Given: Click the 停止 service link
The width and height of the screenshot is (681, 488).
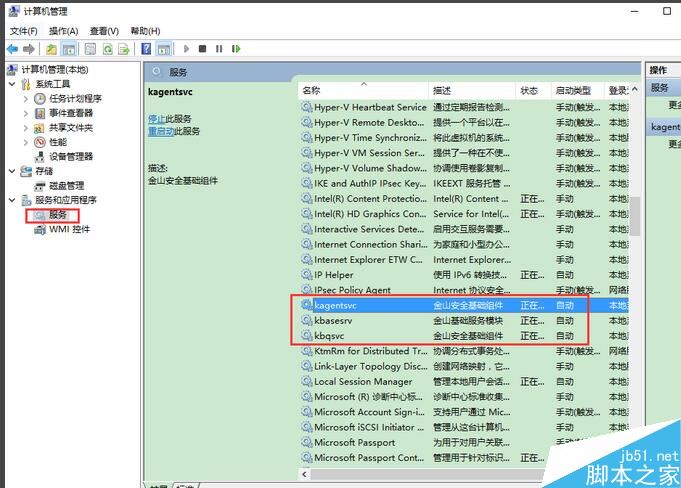Looking at the screenshot, I should pos(157,118).
